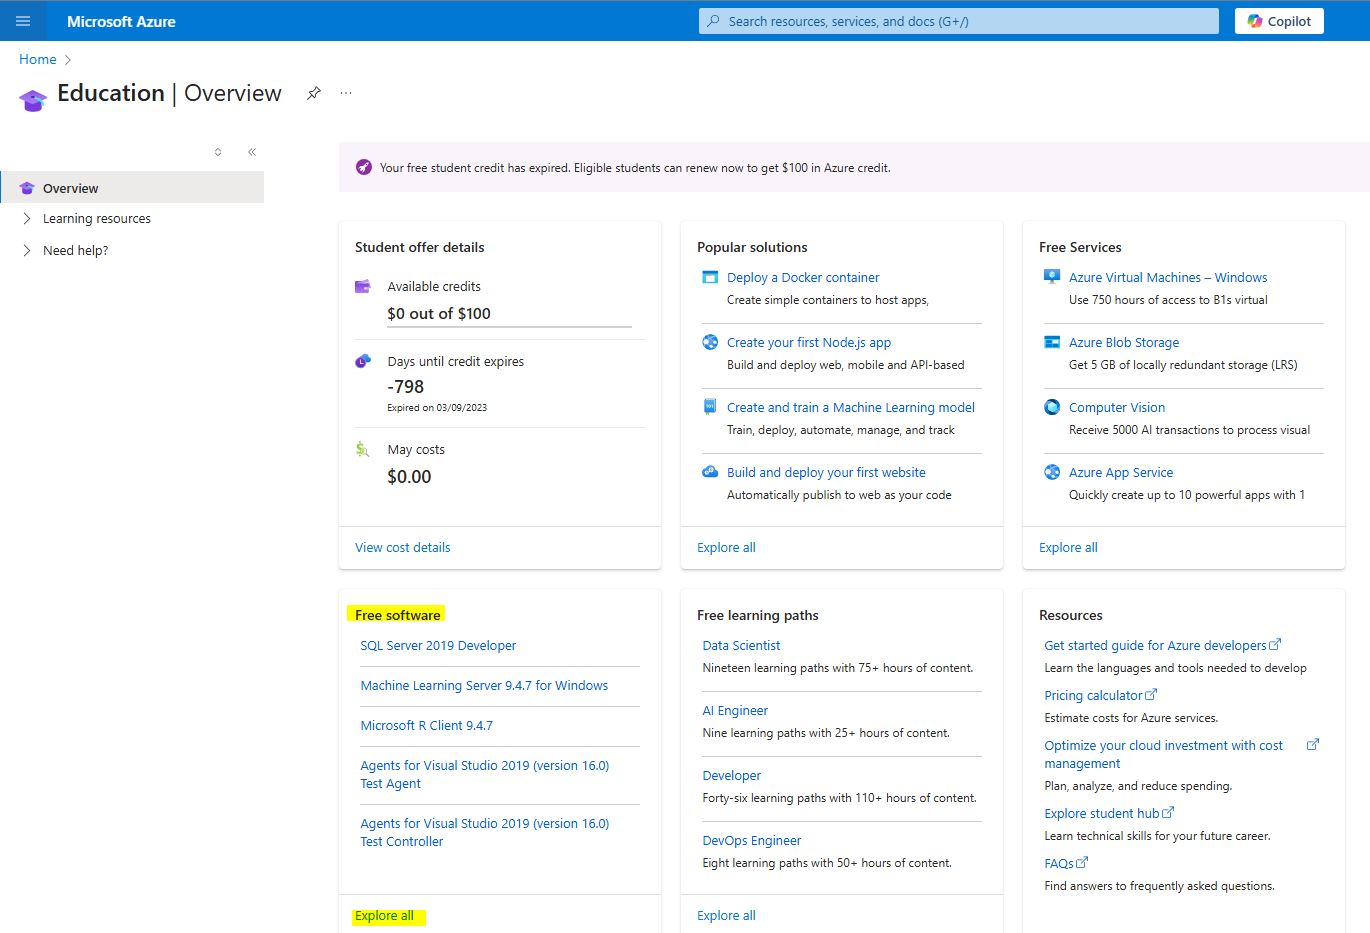The height and width of the screenshot is (933, 1370).
Task: Click external link icon beside Explore student hub
Action: click(1168, 812)
